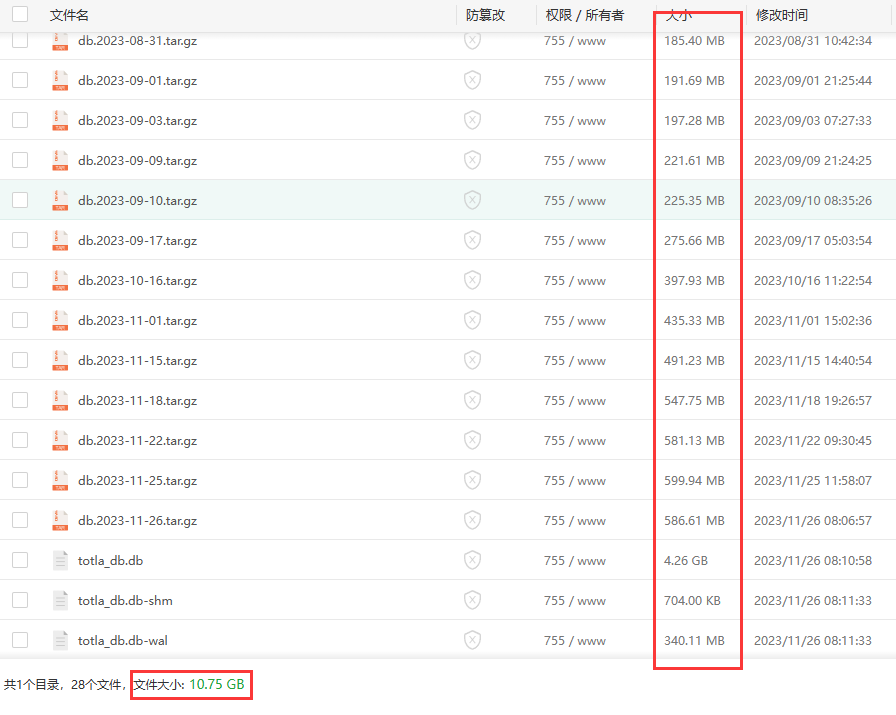Check the box for db.2023-11-25.tar.gz
Viewport: 896px width, 715px height.
pyautogui.click(x=20, y=480)
